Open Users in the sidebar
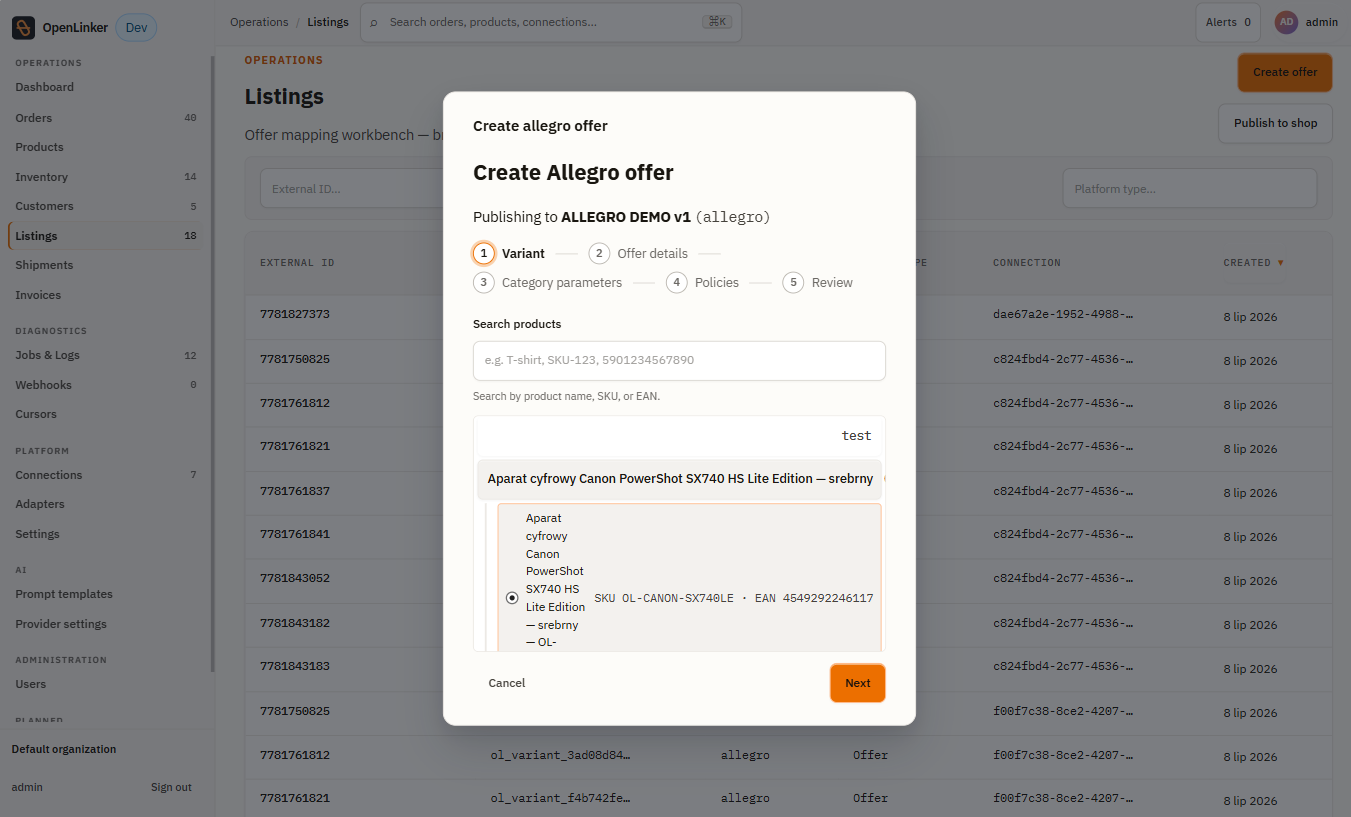Viewport: 1351px width, 817px height. click(105, 684)
